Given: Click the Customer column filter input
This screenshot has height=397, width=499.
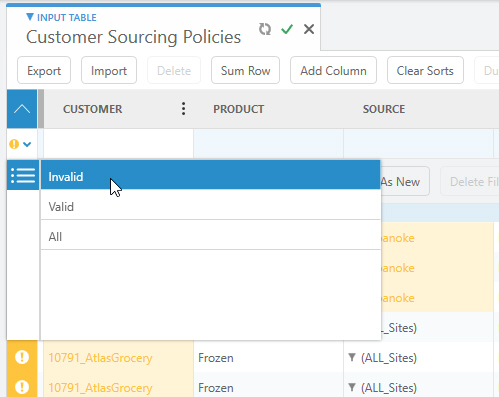Looking at the screenshot, I should (118, 144).
